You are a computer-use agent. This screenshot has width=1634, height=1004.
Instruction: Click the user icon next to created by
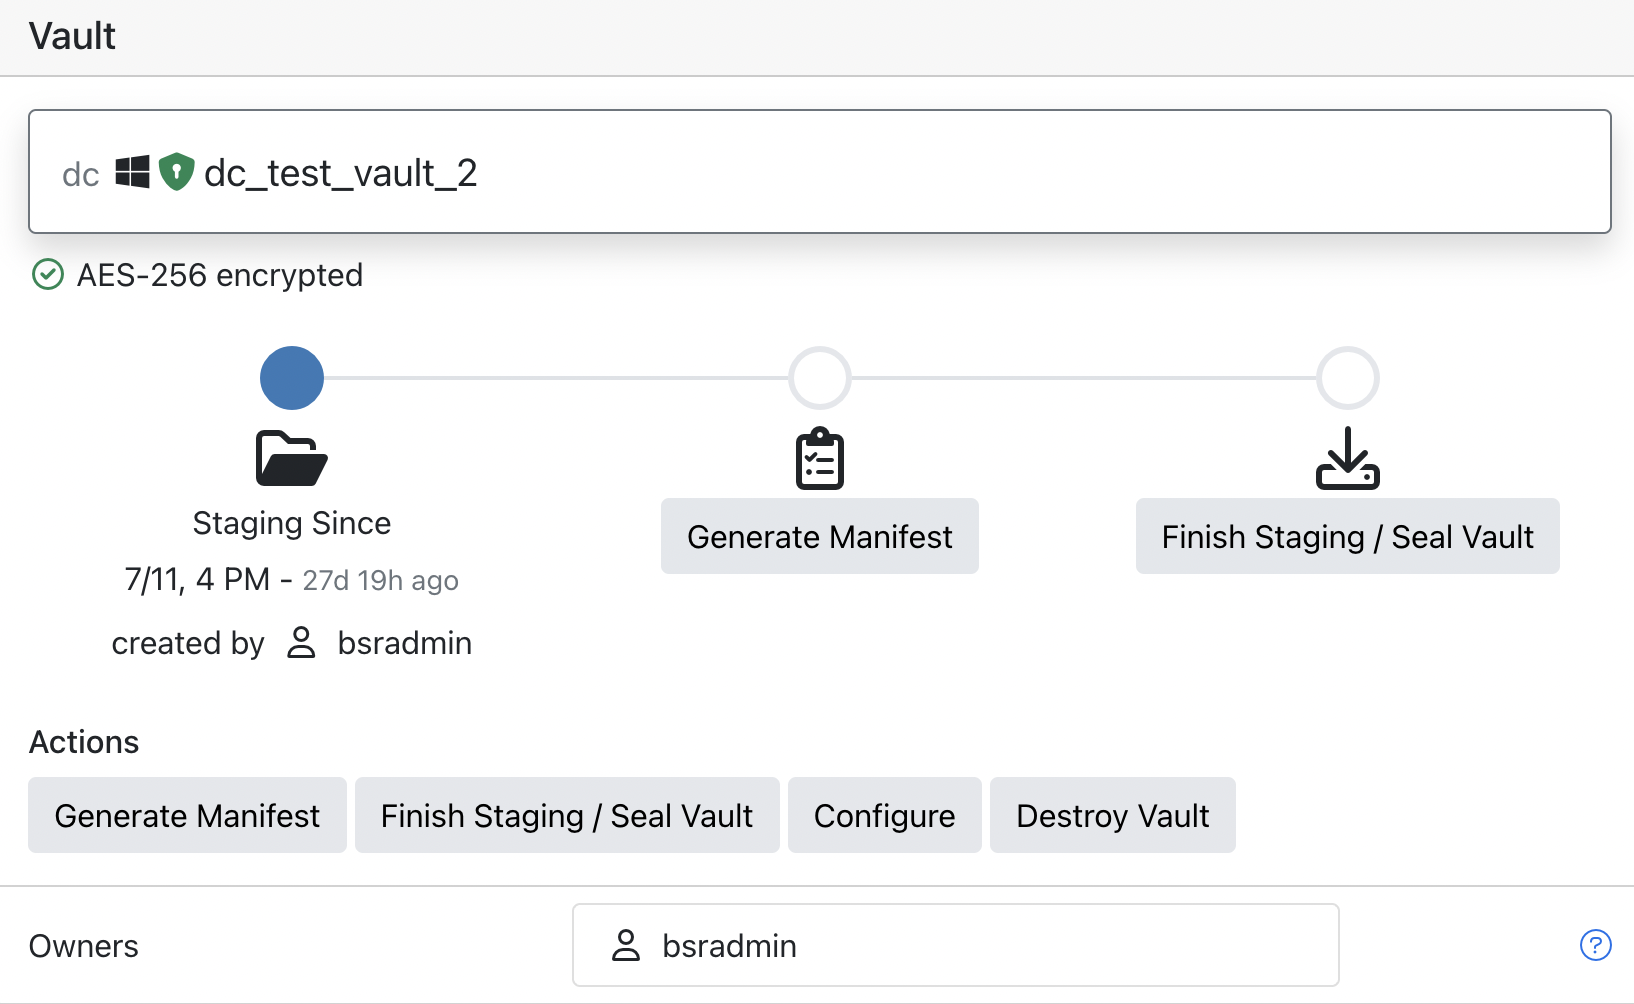[x=301, y=643]
